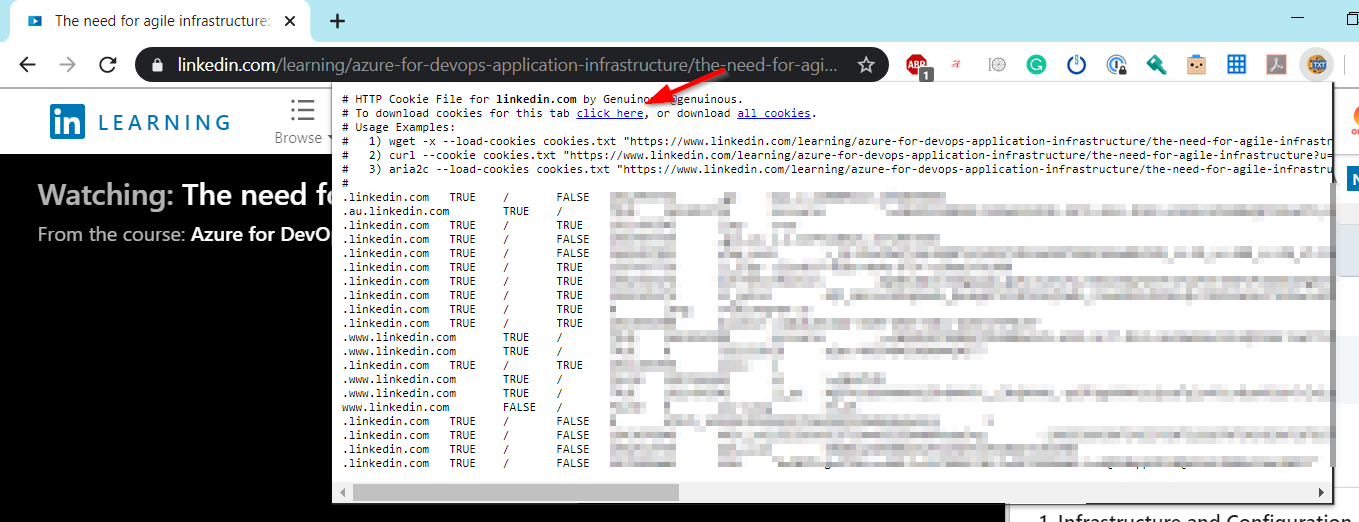
Task: Go back to the previous page
Action: point(28,65)
